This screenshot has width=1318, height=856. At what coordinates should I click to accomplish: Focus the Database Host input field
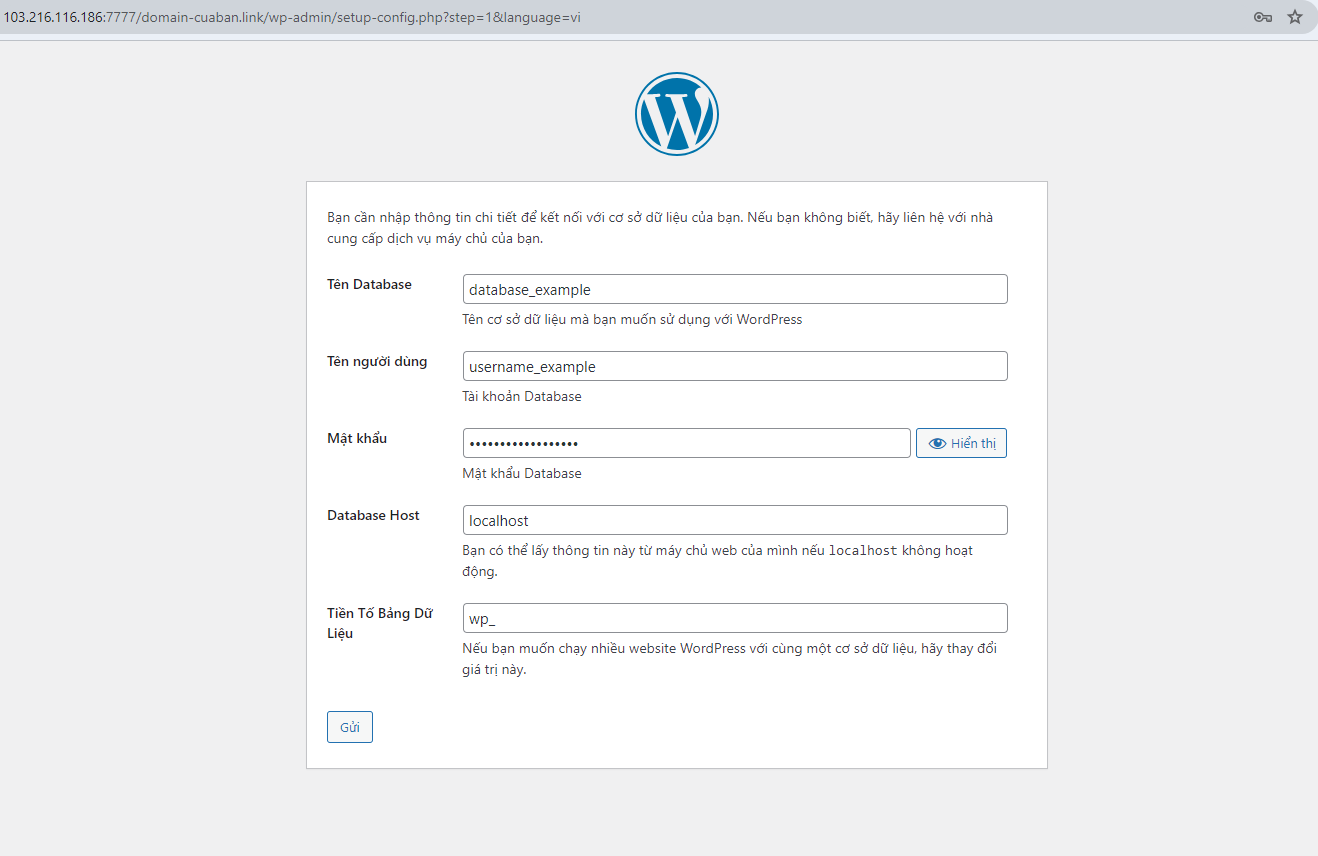point(735,520)
